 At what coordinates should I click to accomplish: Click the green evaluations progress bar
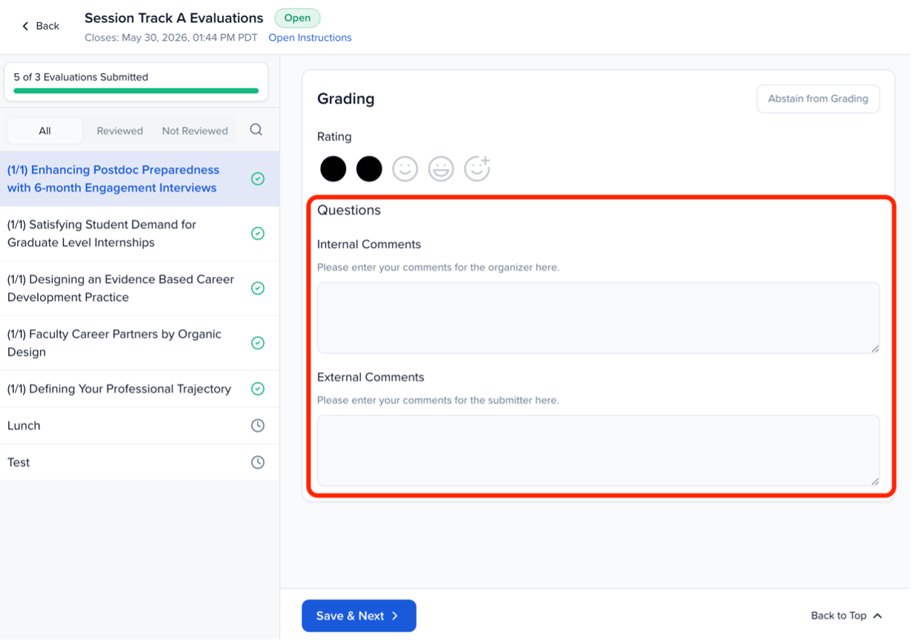pos(136,91)
